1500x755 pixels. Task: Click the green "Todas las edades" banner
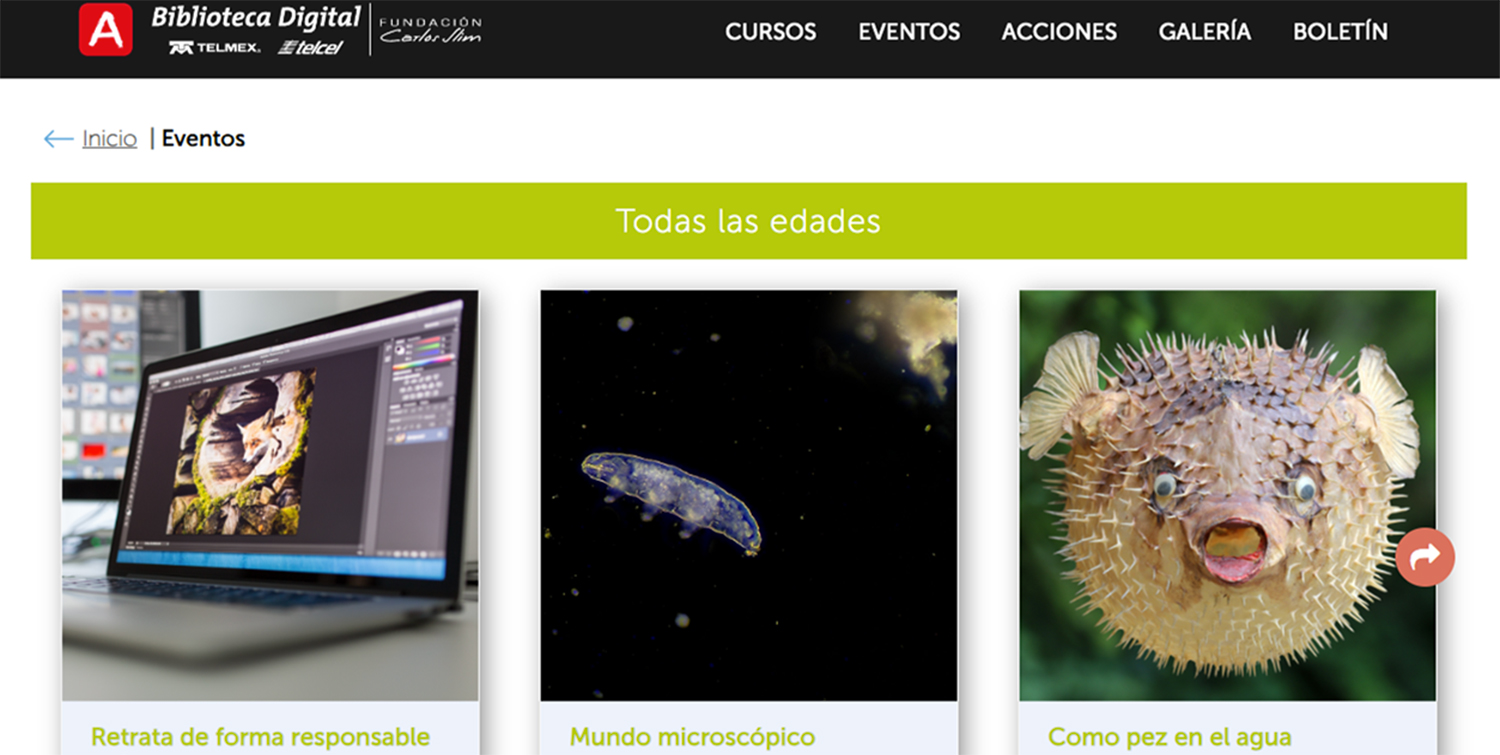click(748, 221)
